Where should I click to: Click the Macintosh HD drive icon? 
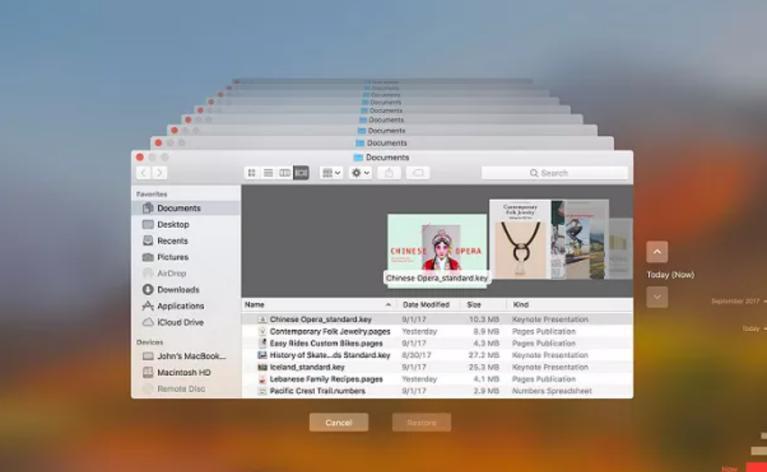point(148,372)
